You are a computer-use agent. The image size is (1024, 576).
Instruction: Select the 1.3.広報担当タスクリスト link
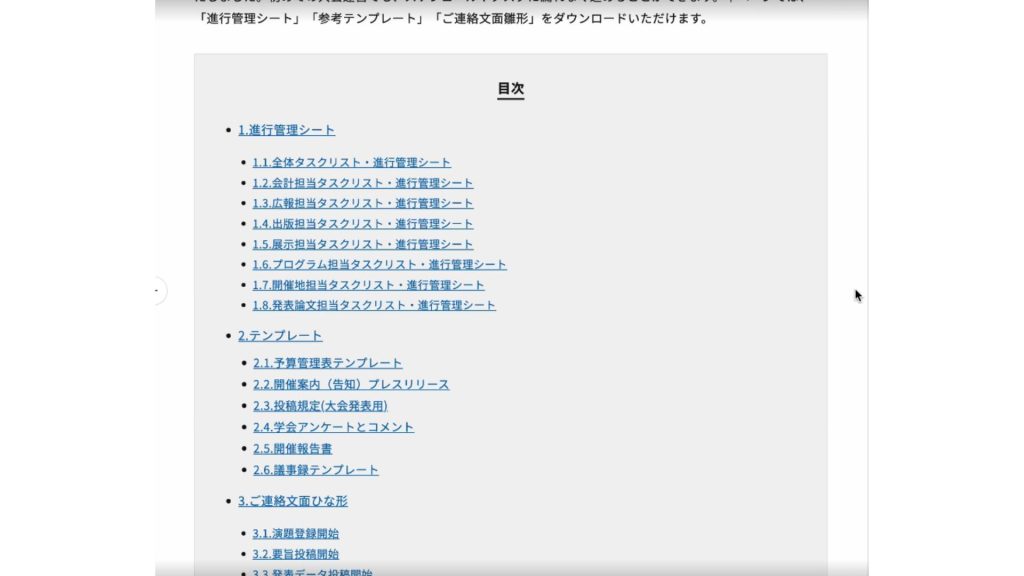coord(362,203)
